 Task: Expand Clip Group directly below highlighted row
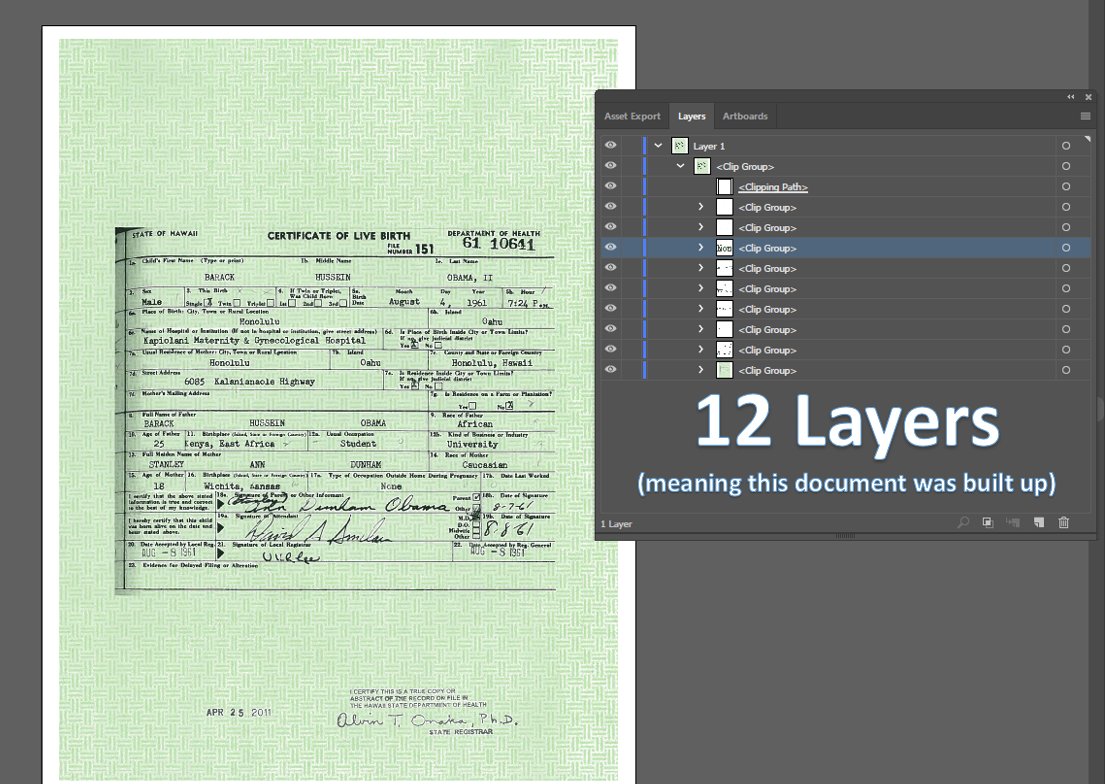700,269
